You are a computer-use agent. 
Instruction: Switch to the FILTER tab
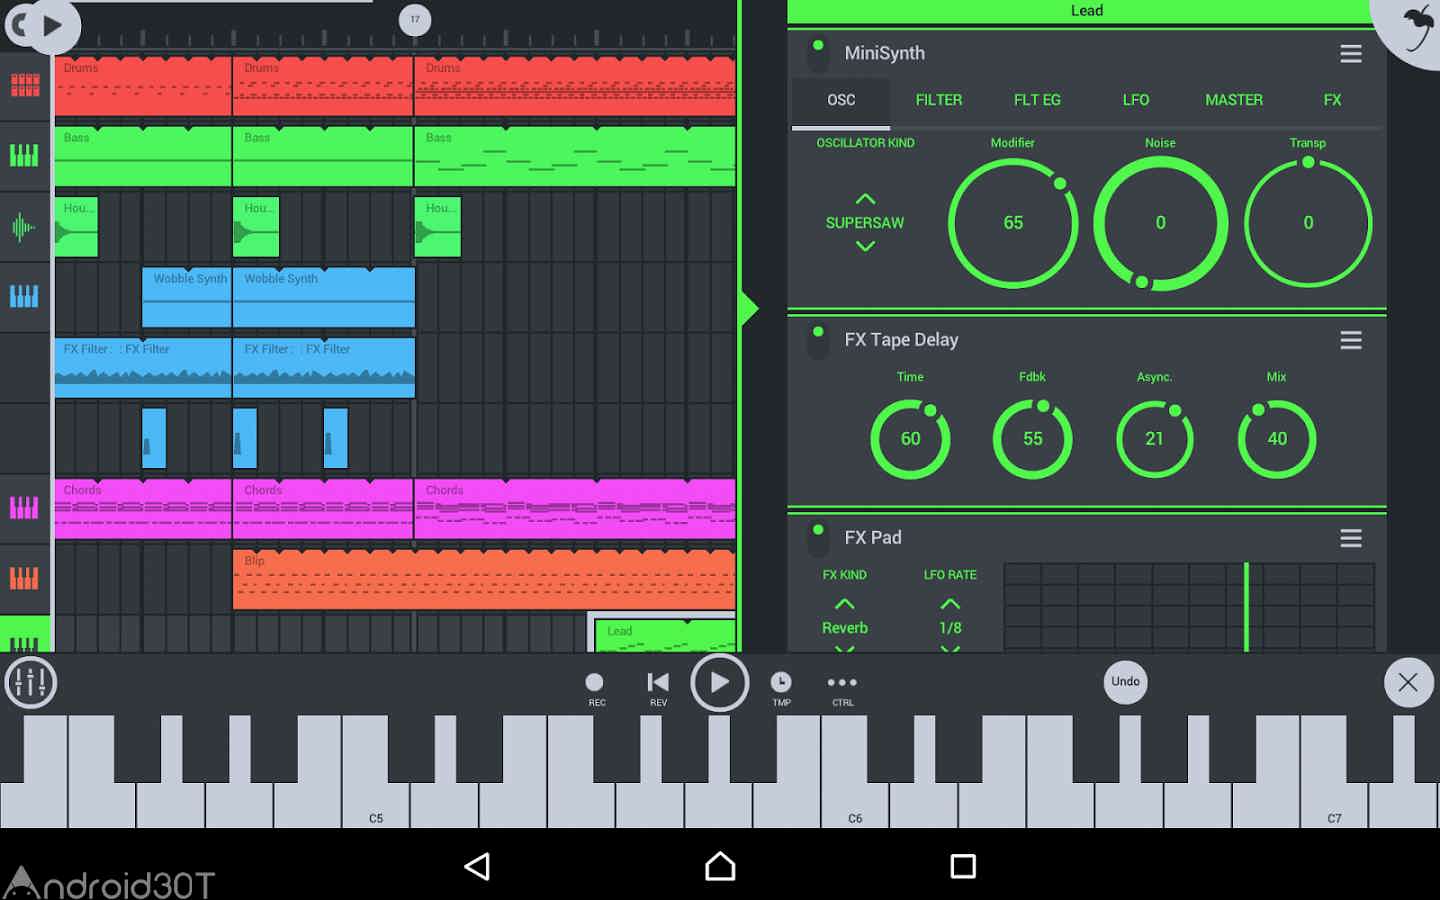939,100
